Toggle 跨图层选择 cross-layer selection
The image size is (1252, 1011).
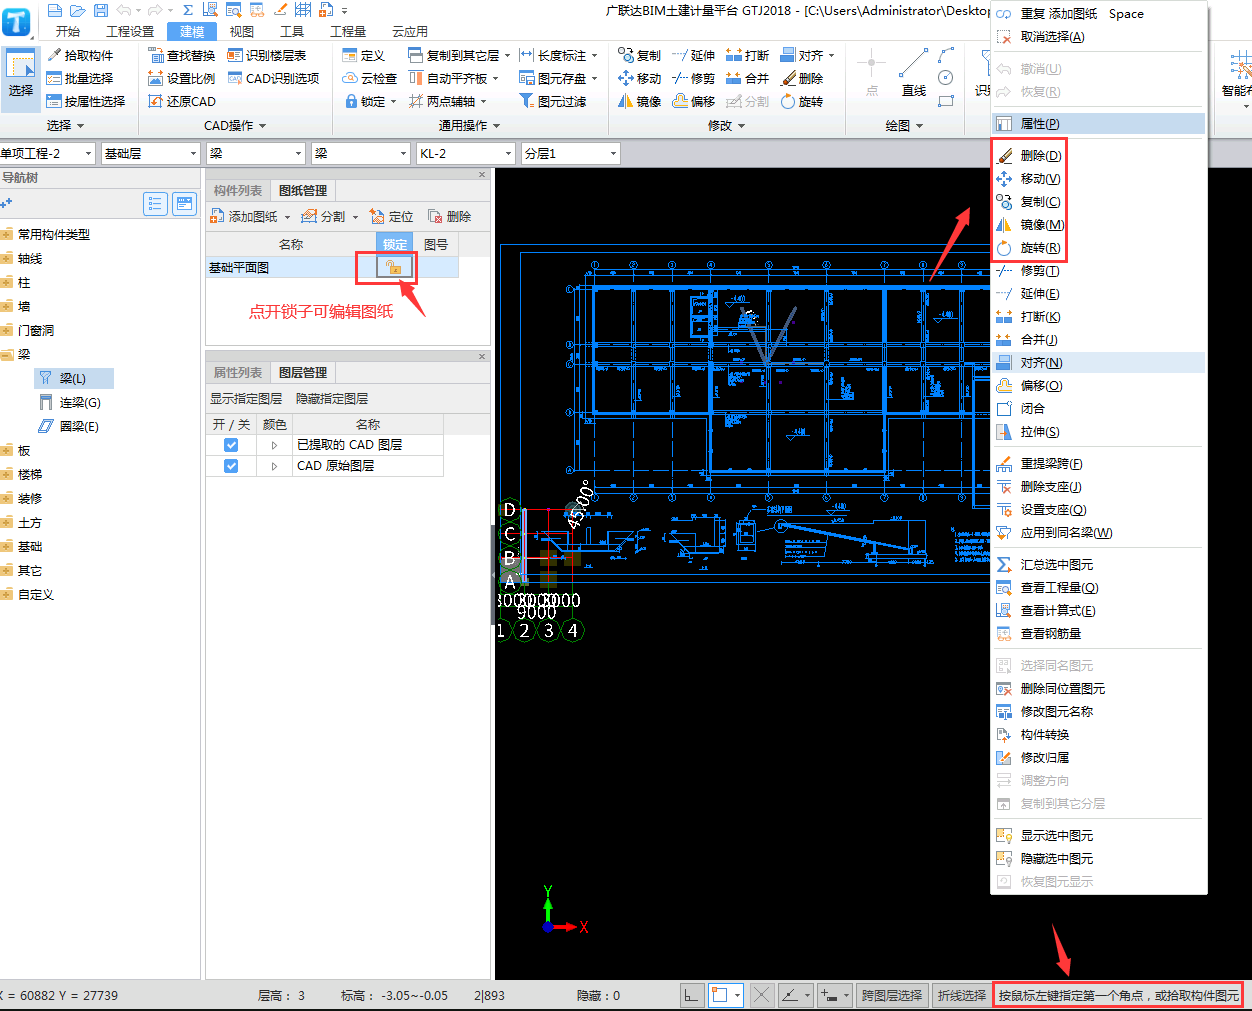[x=892, y=995]
